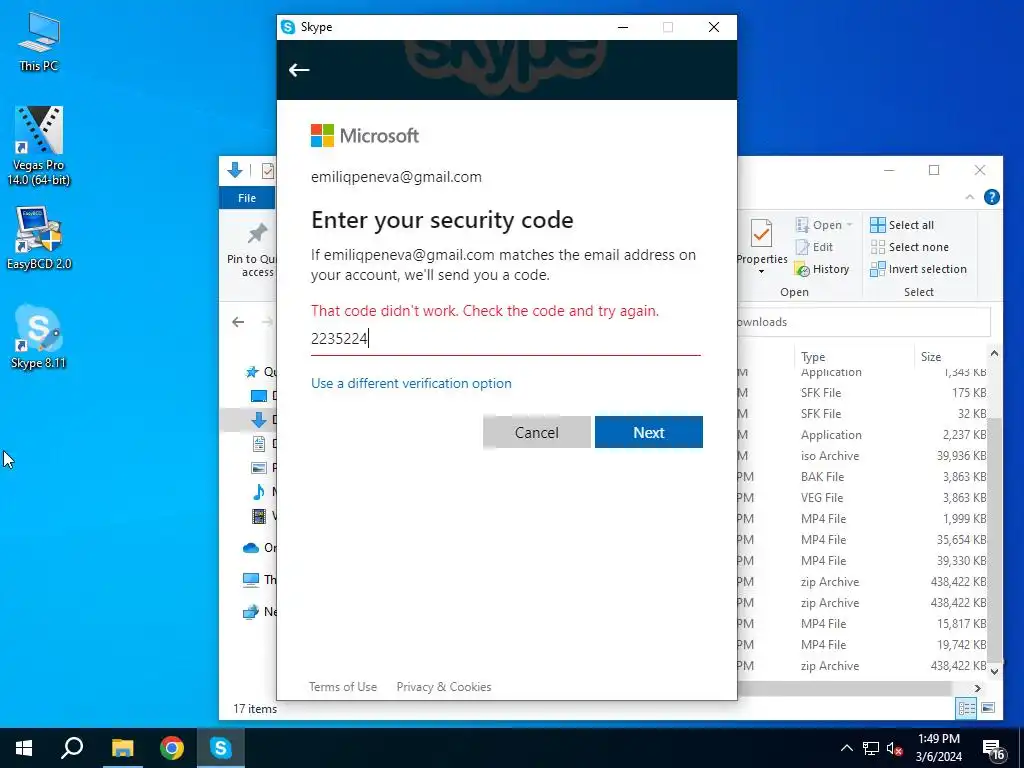
Task: Select Documents icon in navigation pane
Action: tap(259, 444)
